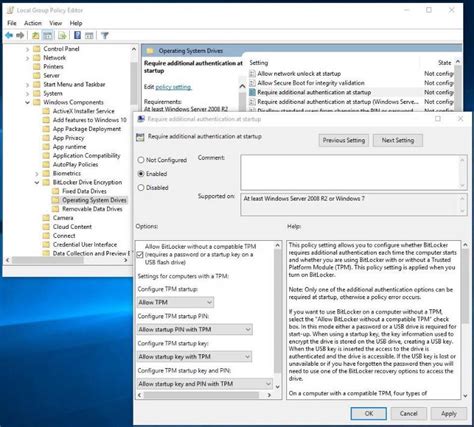Click the Camera folder icon in tree
This screenshot has height=427, width=474.
click(x=46, y=218)
